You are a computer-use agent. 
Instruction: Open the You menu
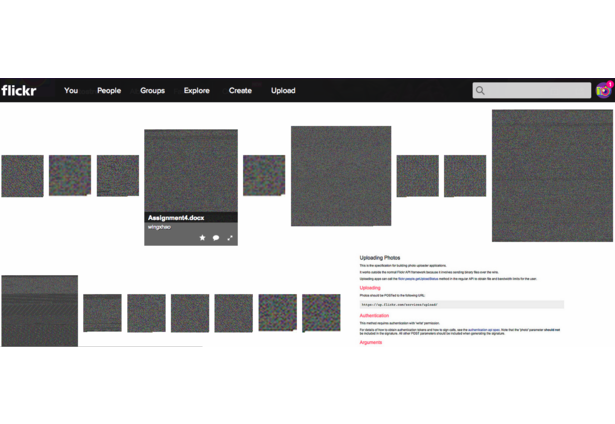pos(71,91)
